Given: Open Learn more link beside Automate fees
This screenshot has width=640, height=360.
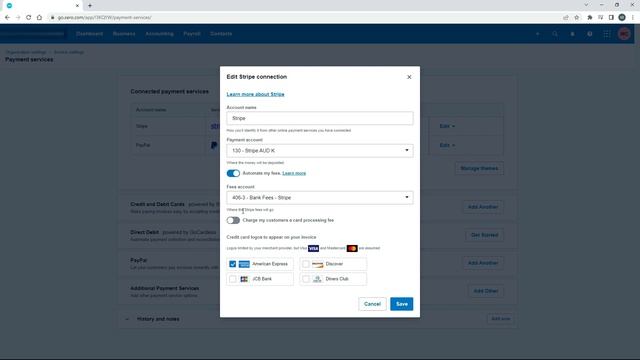Looking at the screenshot, I should click(x=294, y=173).
